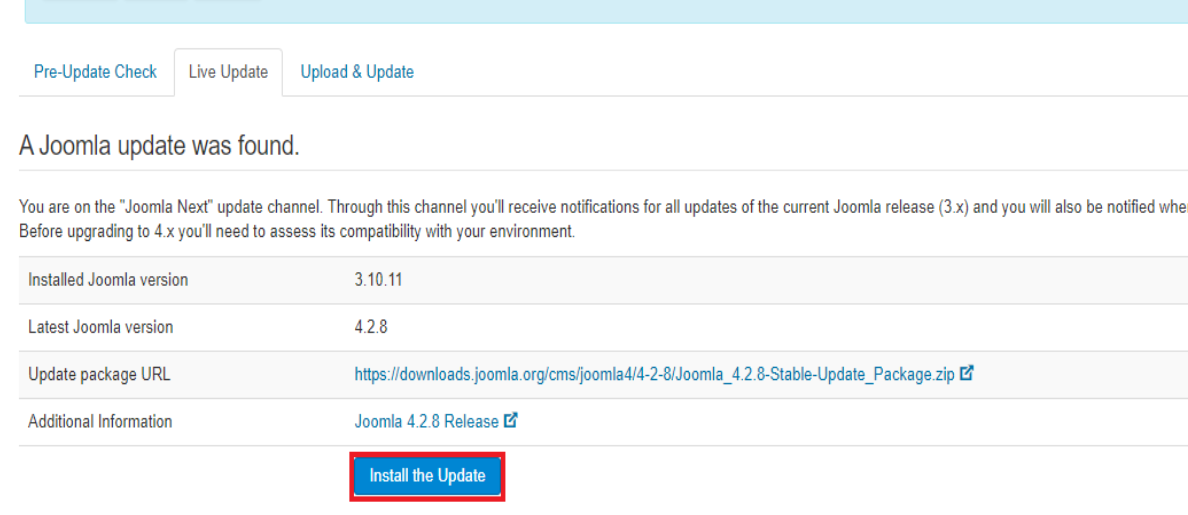
Task: Select the latest version value 4.2.8
Action: 371,327
